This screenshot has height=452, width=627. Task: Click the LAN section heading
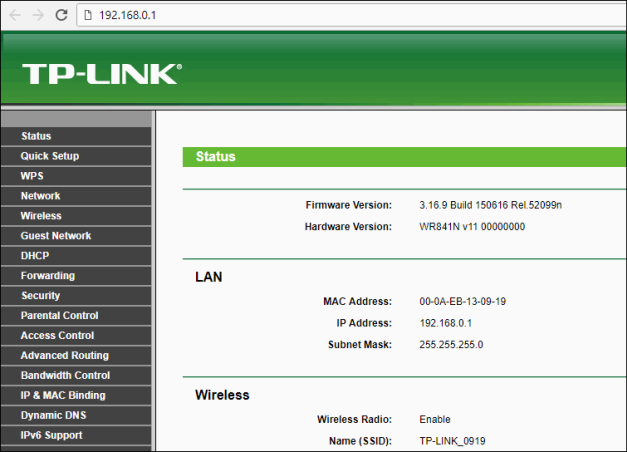[x=209, y=277]
